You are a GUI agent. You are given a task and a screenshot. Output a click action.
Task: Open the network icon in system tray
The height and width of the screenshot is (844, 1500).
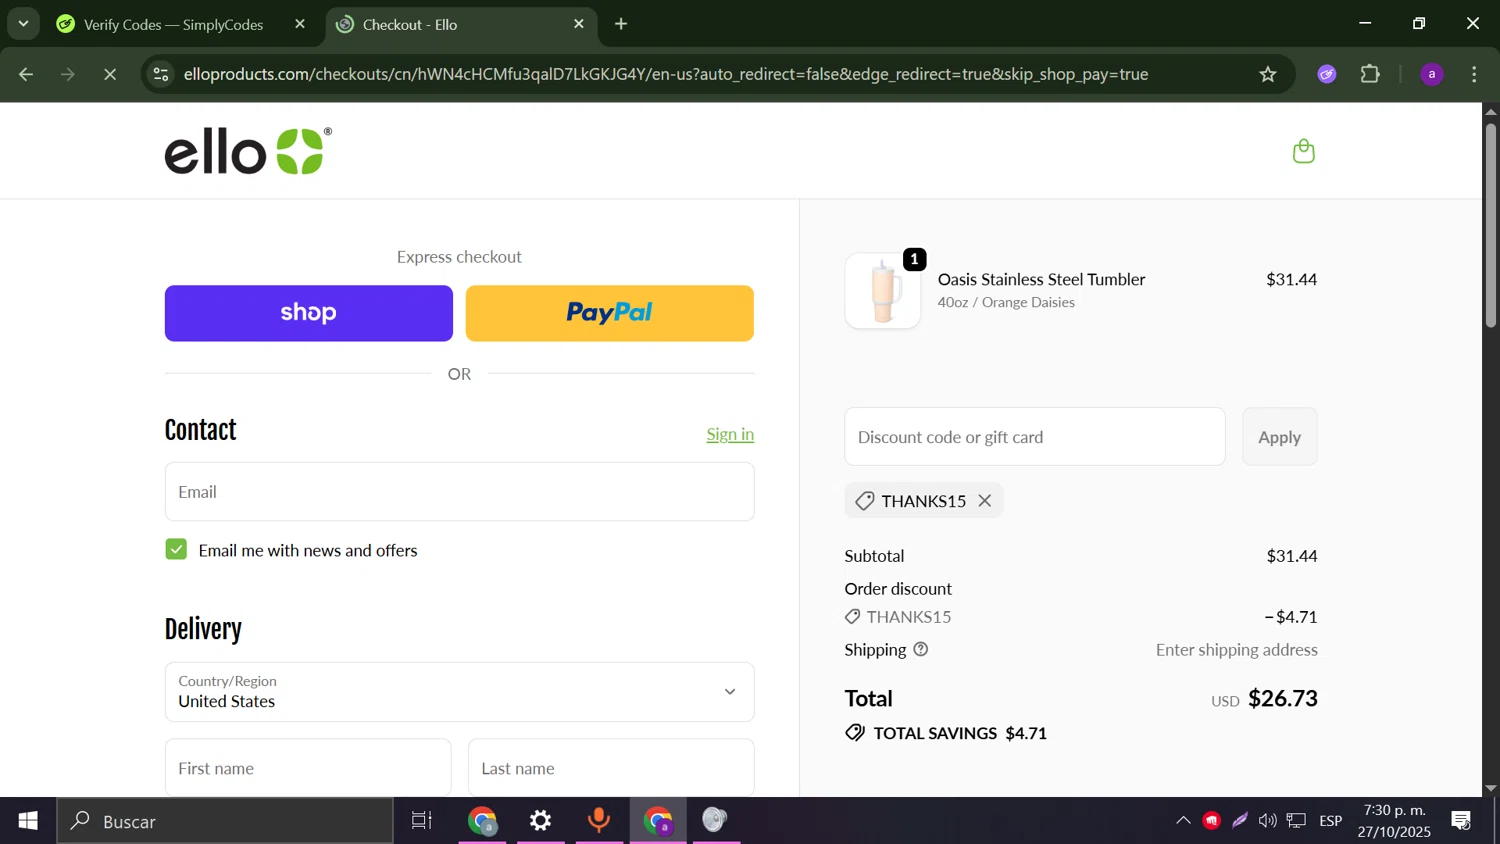1296,821
